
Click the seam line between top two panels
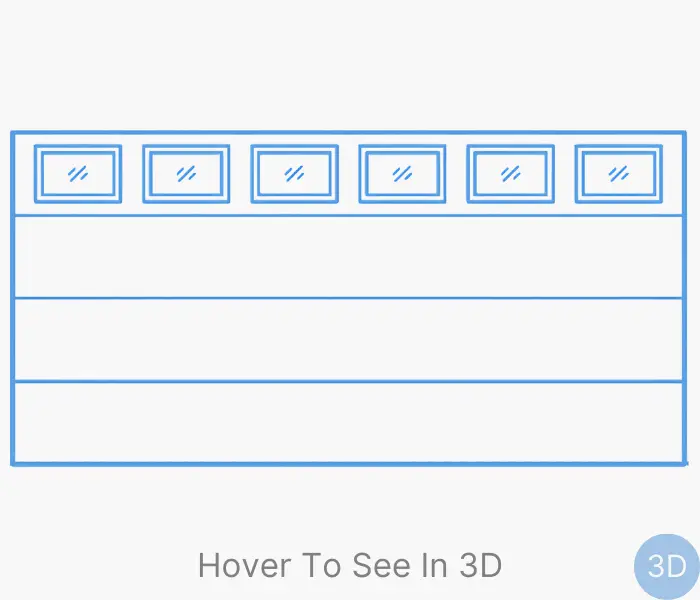[x=349, y=216]
